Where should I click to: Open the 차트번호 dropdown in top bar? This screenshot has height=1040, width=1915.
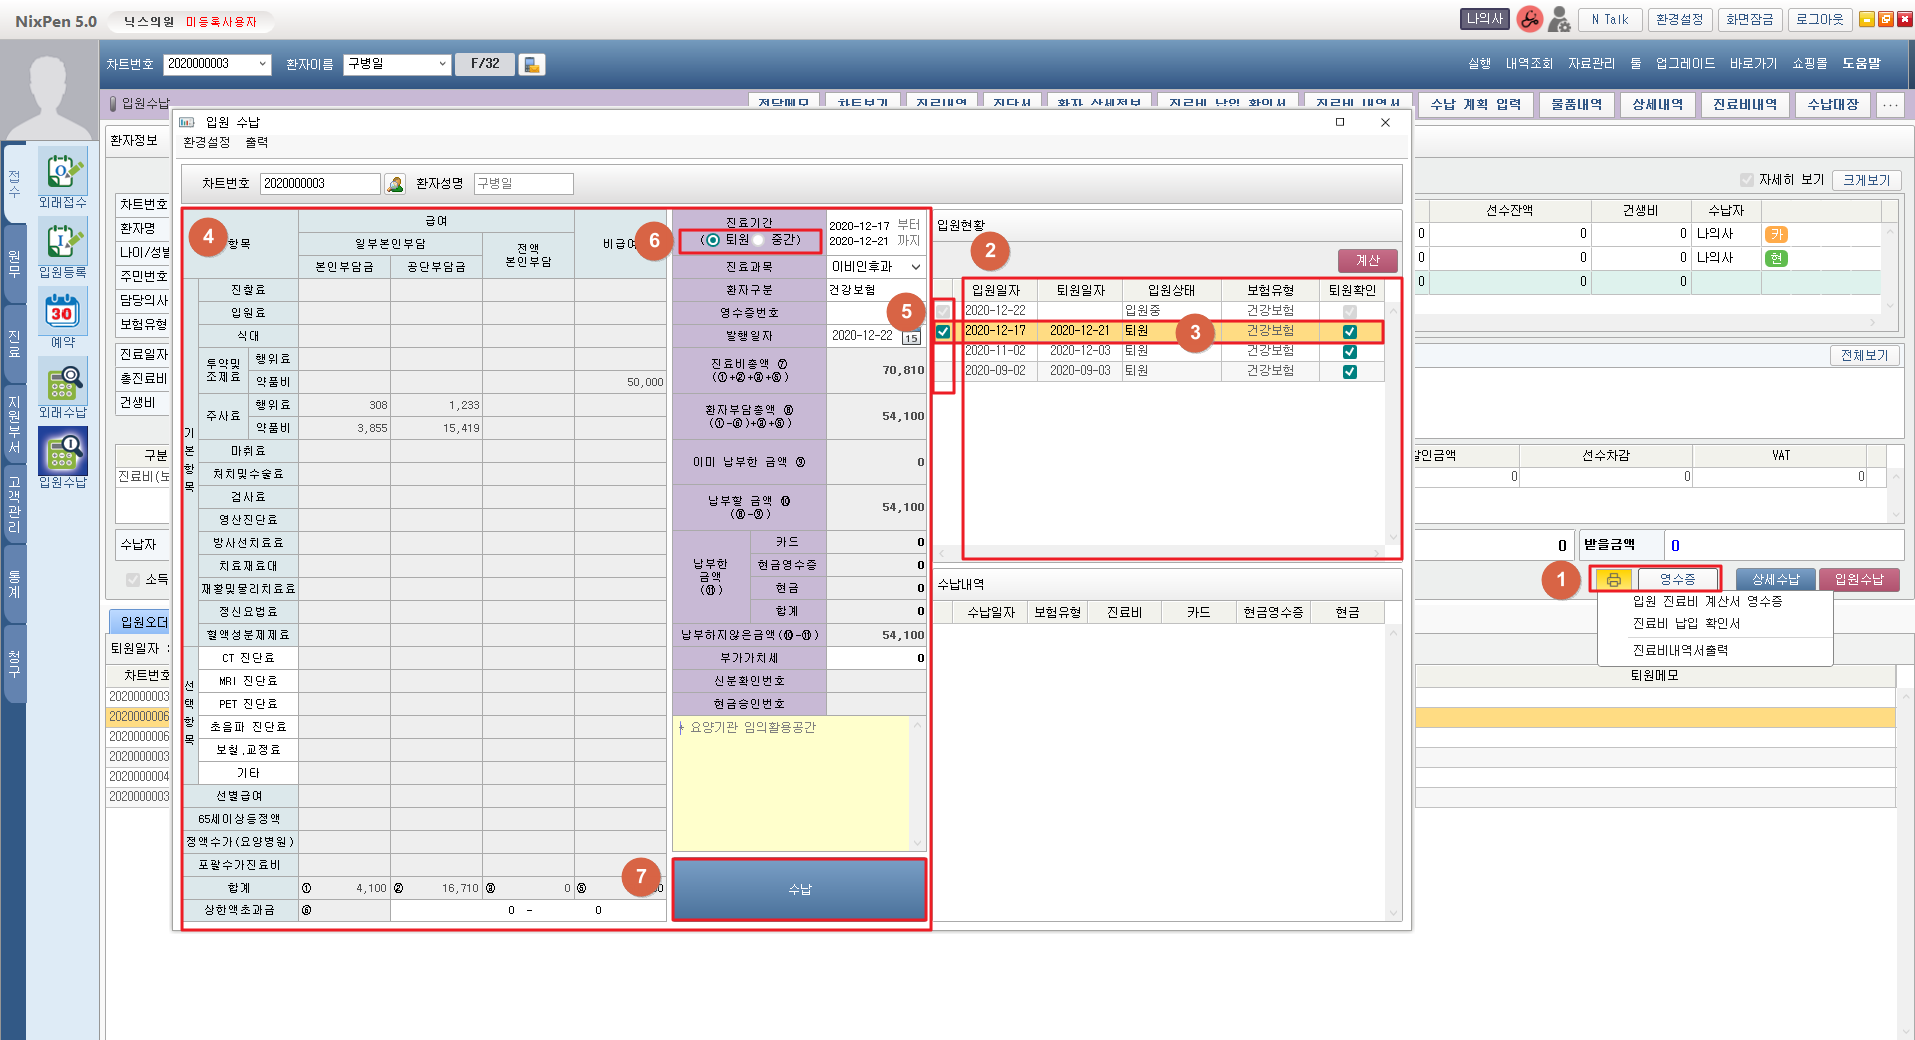[263, 64]
